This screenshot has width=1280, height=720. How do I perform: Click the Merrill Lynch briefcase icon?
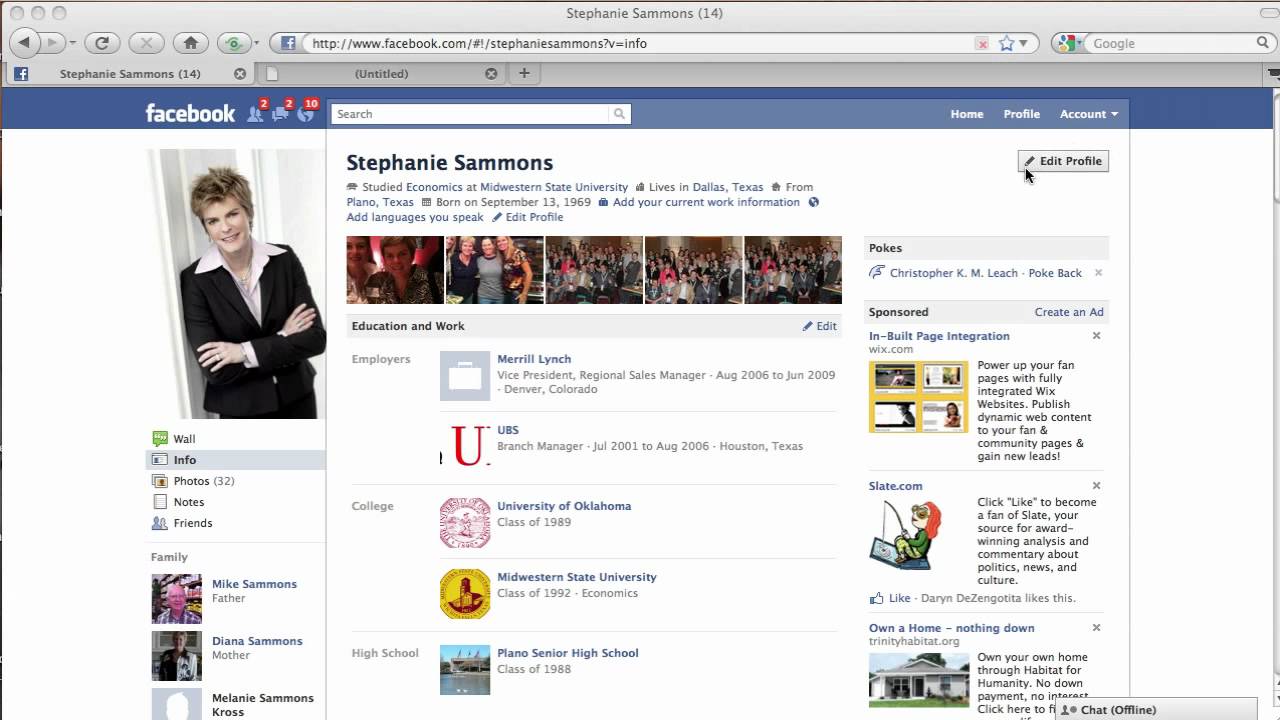click(465, 376)
